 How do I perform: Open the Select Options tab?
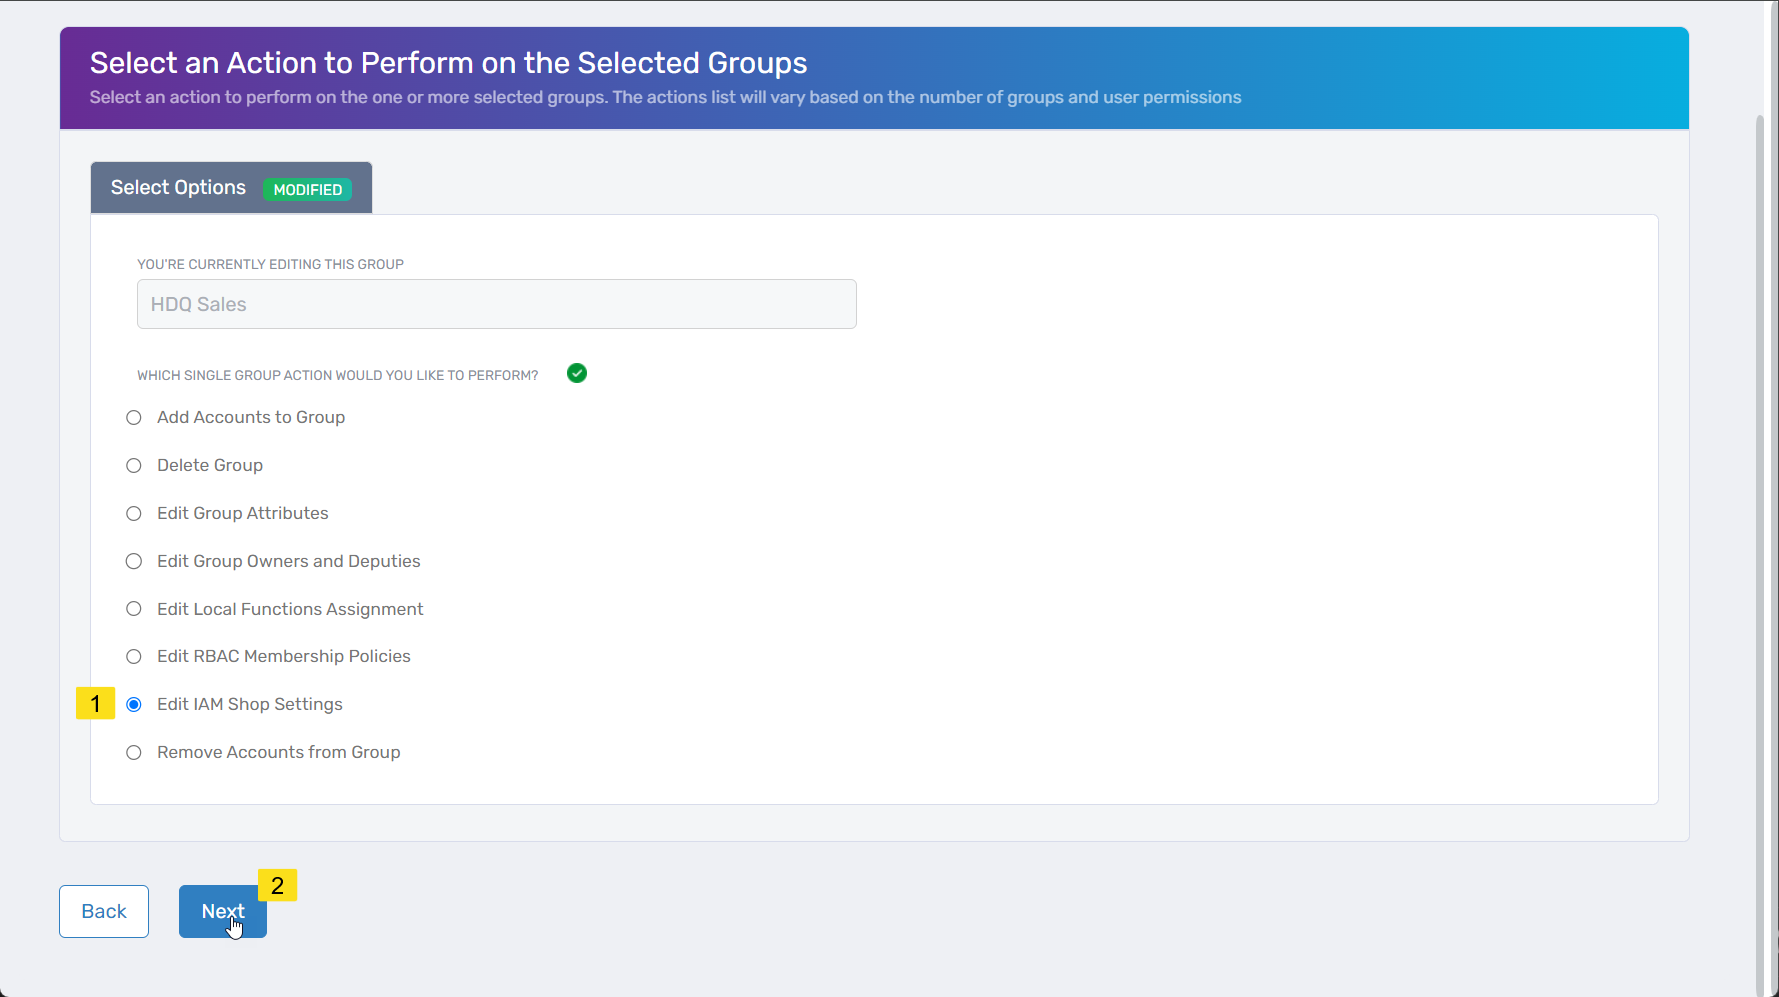click(x=179, y=188)
